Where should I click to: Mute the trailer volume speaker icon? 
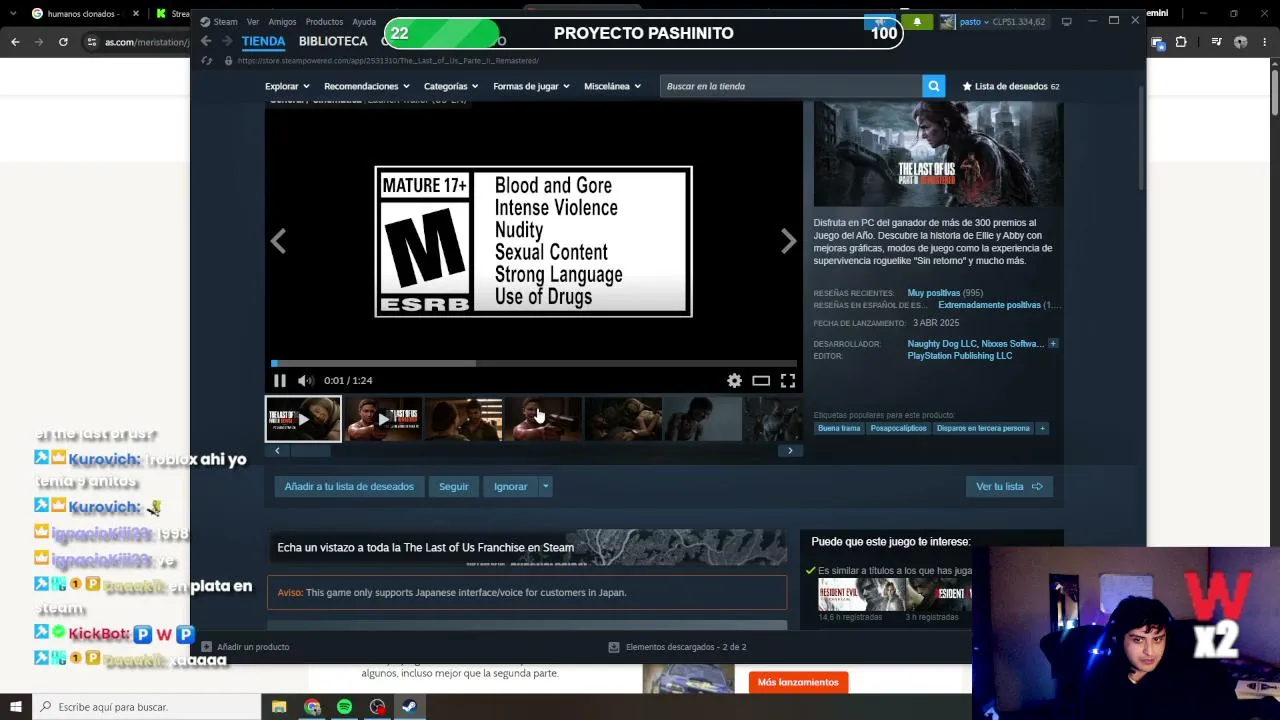tap(305, 380)
